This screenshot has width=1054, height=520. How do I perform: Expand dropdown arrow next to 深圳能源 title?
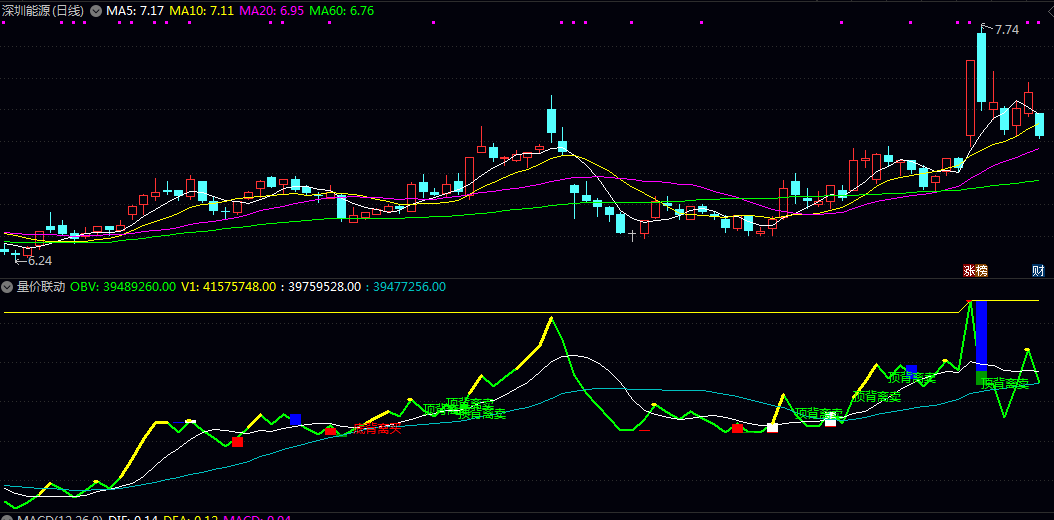pos(96,10)
